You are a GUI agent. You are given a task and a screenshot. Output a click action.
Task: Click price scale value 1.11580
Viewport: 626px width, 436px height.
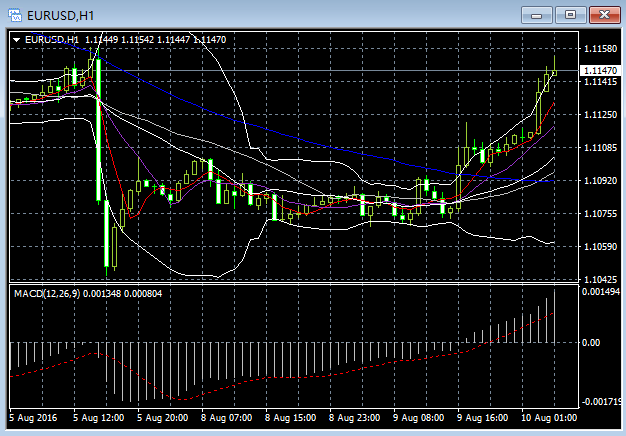coord(600,49)
